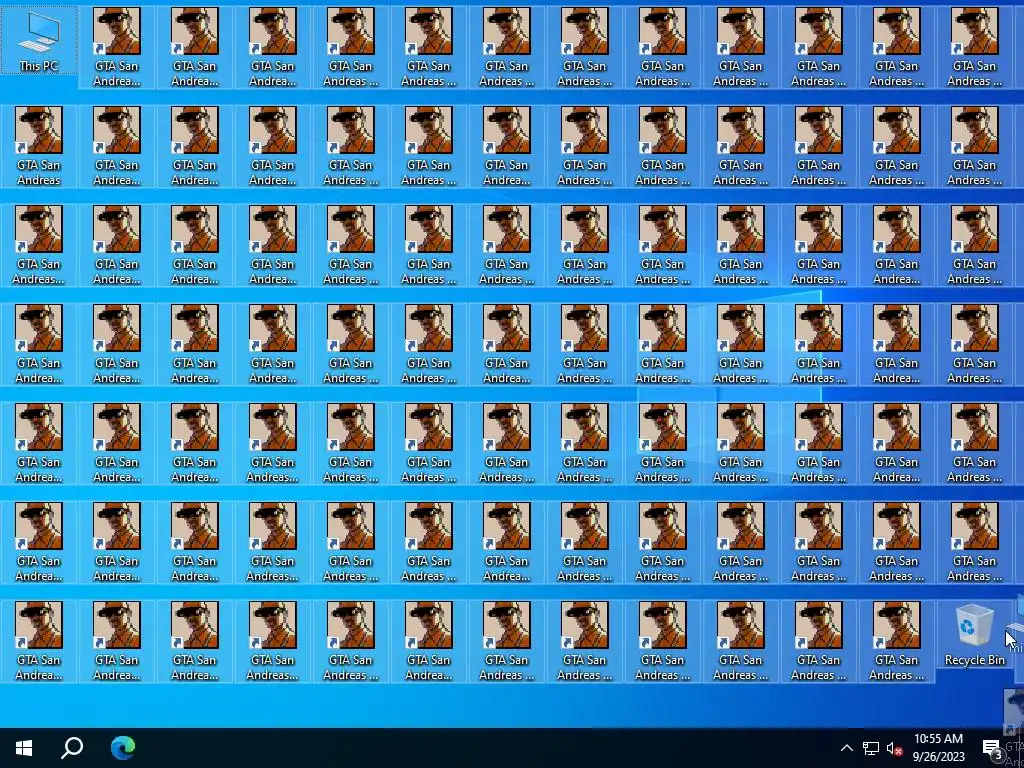
Task: Open the muted volume tray icon
Action: click(894, 748)
